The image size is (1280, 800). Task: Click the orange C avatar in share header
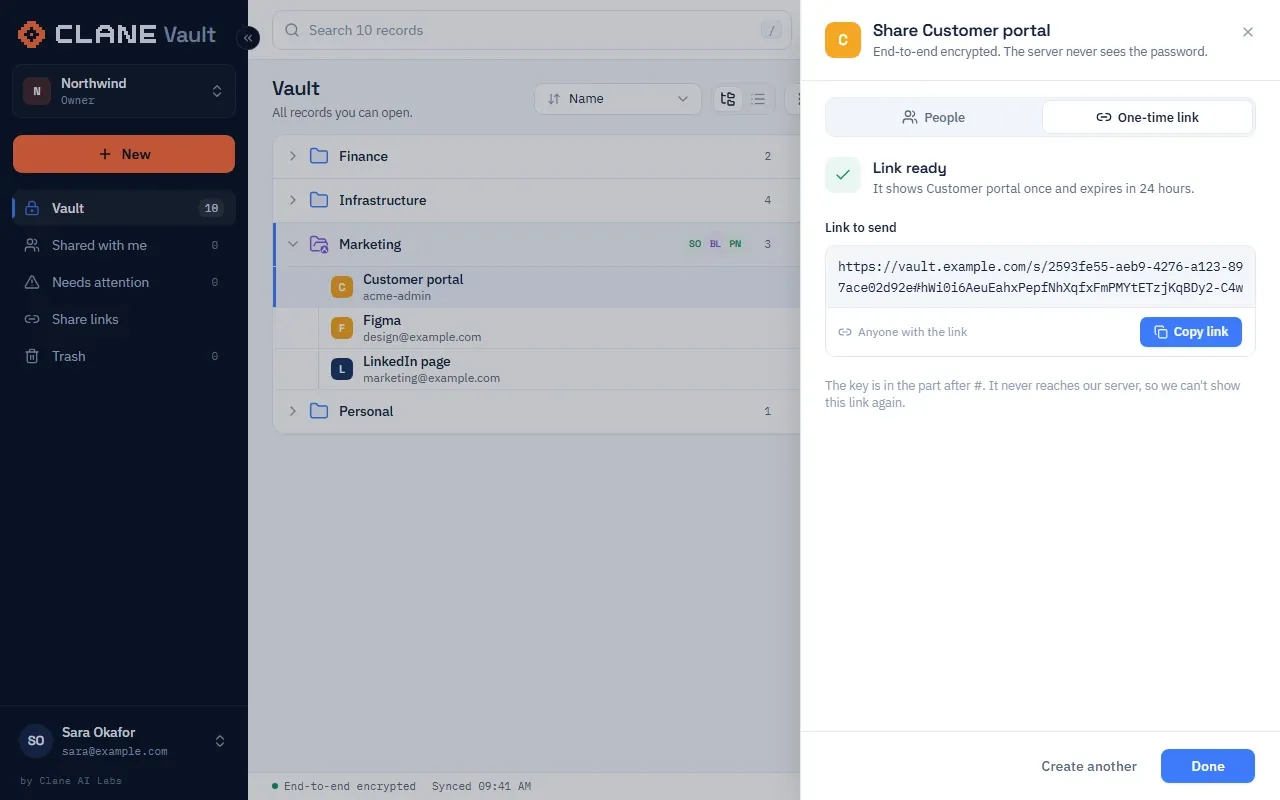pos(843,40)
